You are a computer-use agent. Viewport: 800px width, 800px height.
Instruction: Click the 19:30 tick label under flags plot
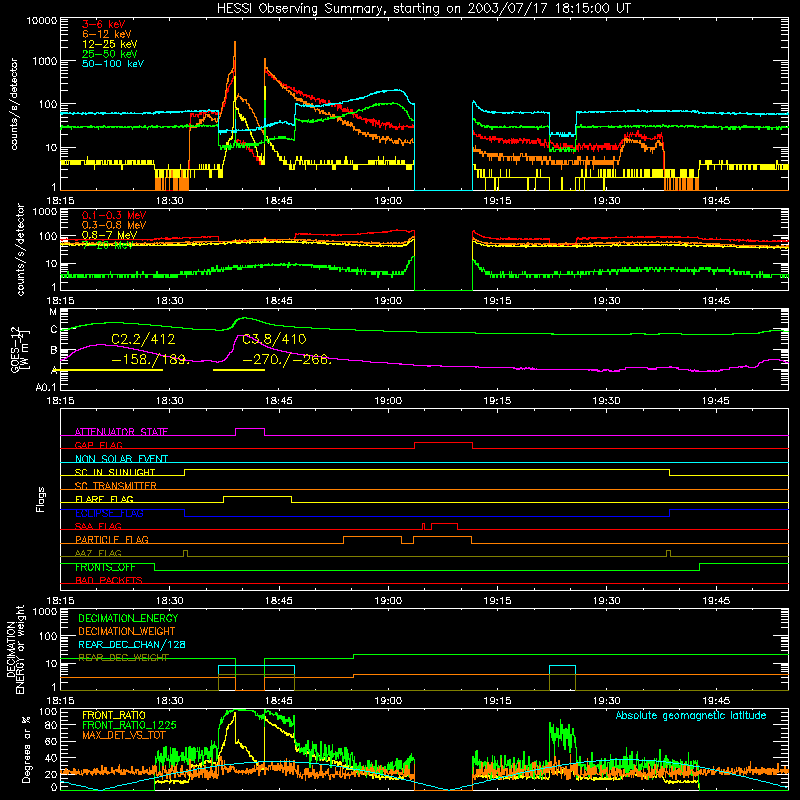click(x=607, y=601)
